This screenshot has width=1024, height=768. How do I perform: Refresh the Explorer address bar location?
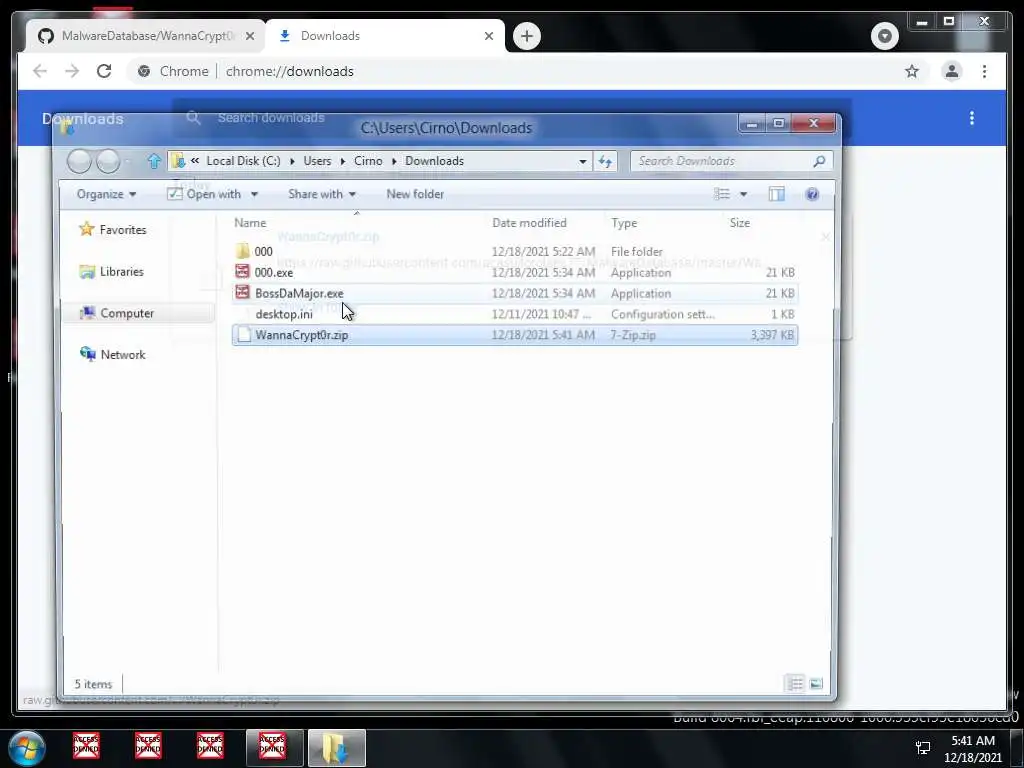coord(605,161)
